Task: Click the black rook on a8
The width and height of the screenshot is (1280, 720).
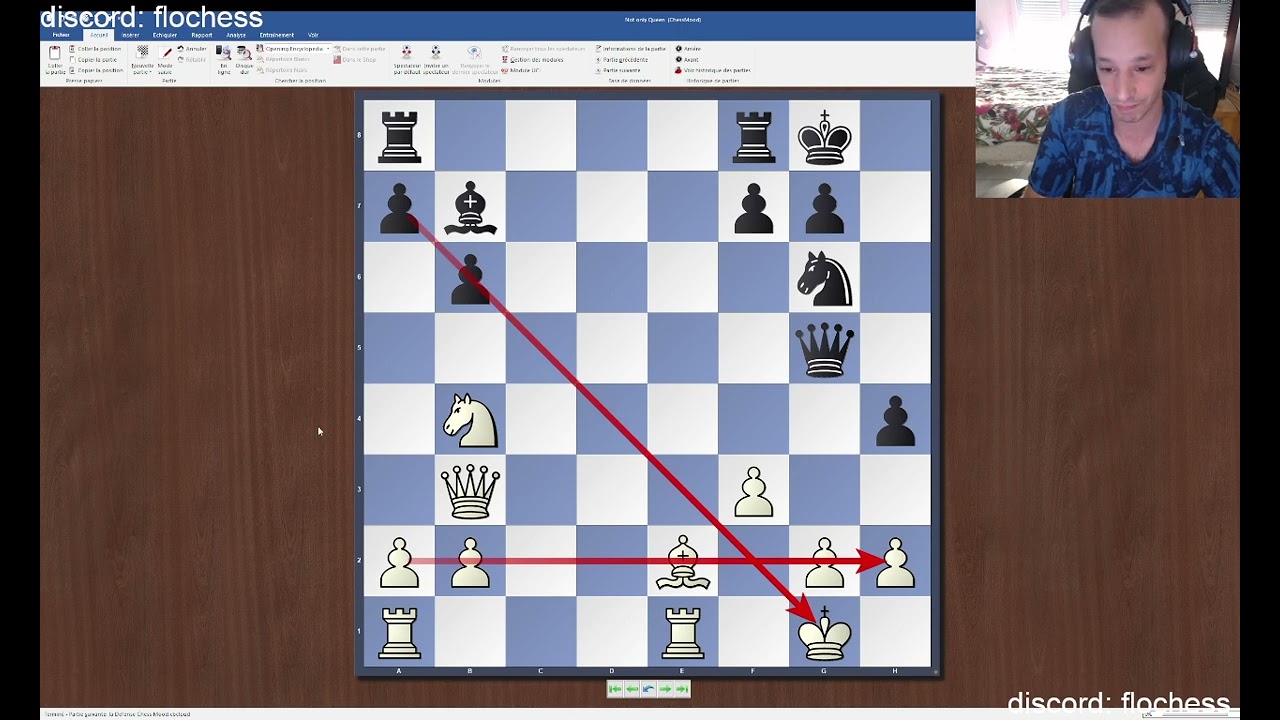Action: click(399, 138)
